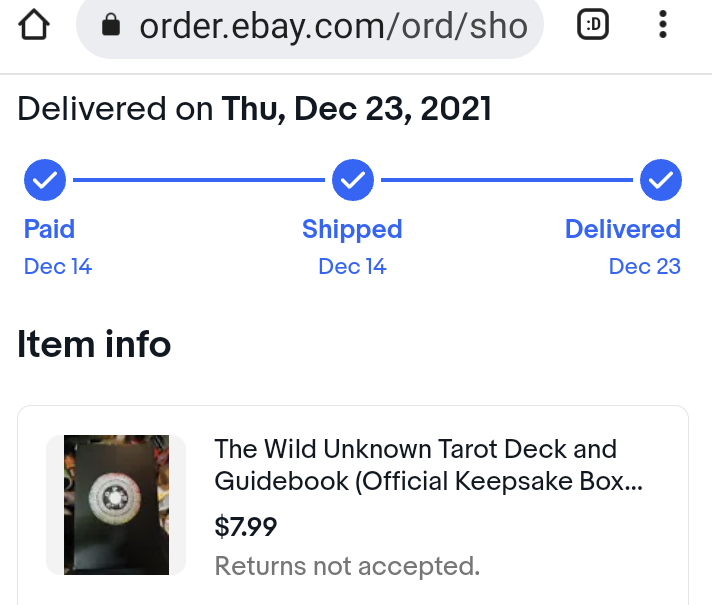712x605 pixels.
Task: Click the Dec 23 delivery date
Action: pos(644,266)
